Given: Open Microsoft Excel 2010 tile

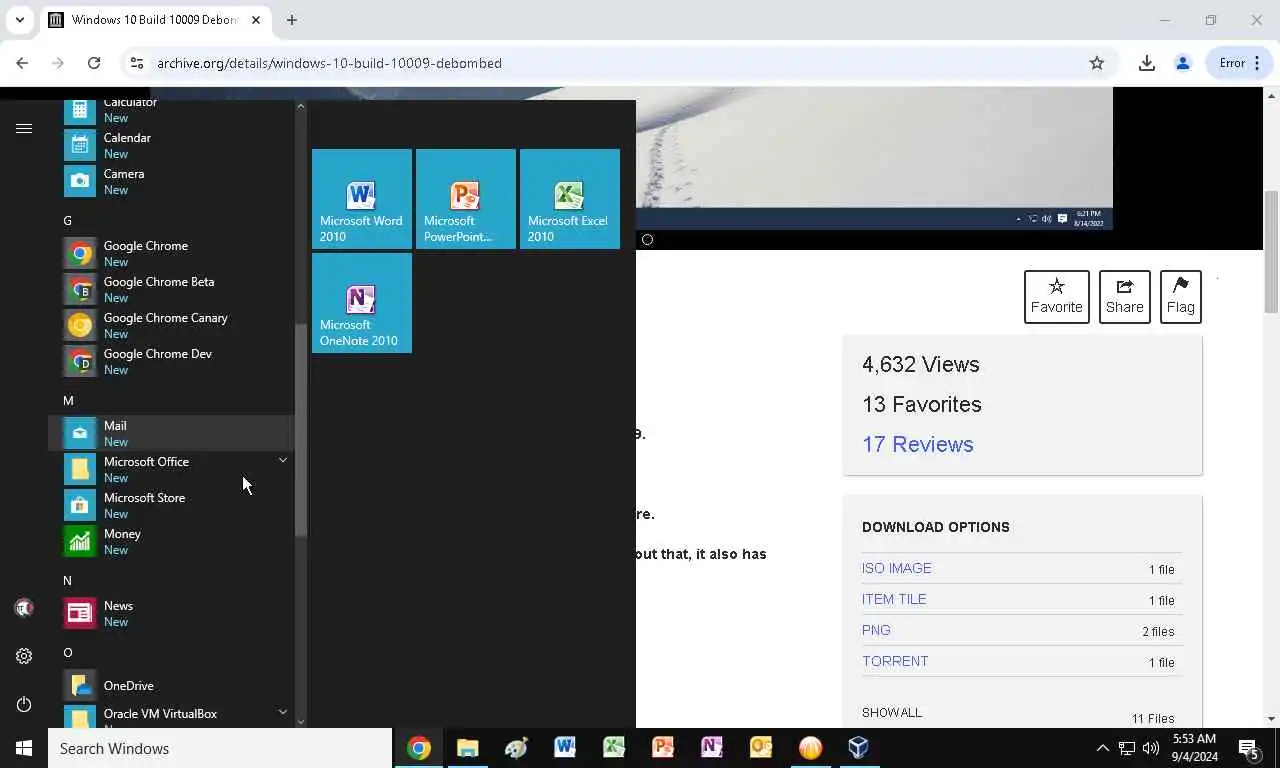Looking at the screenshot, I should [570, 199].
